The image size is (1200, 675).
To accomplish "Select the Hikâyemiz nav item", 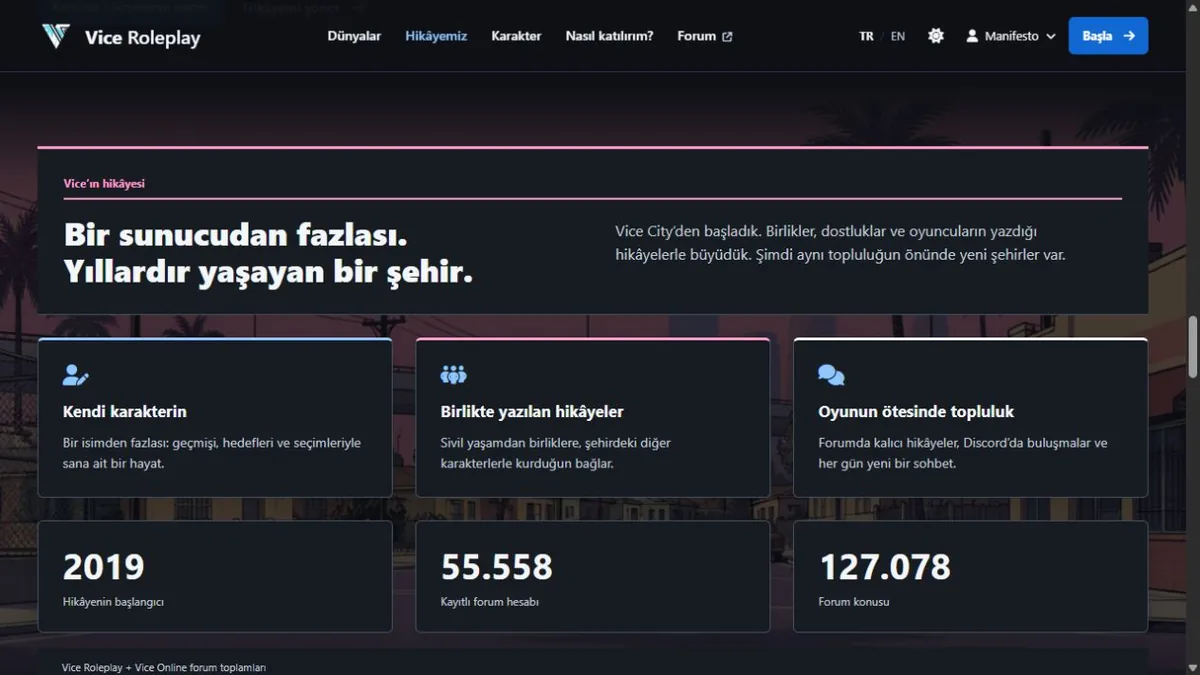I will (436, 36).
